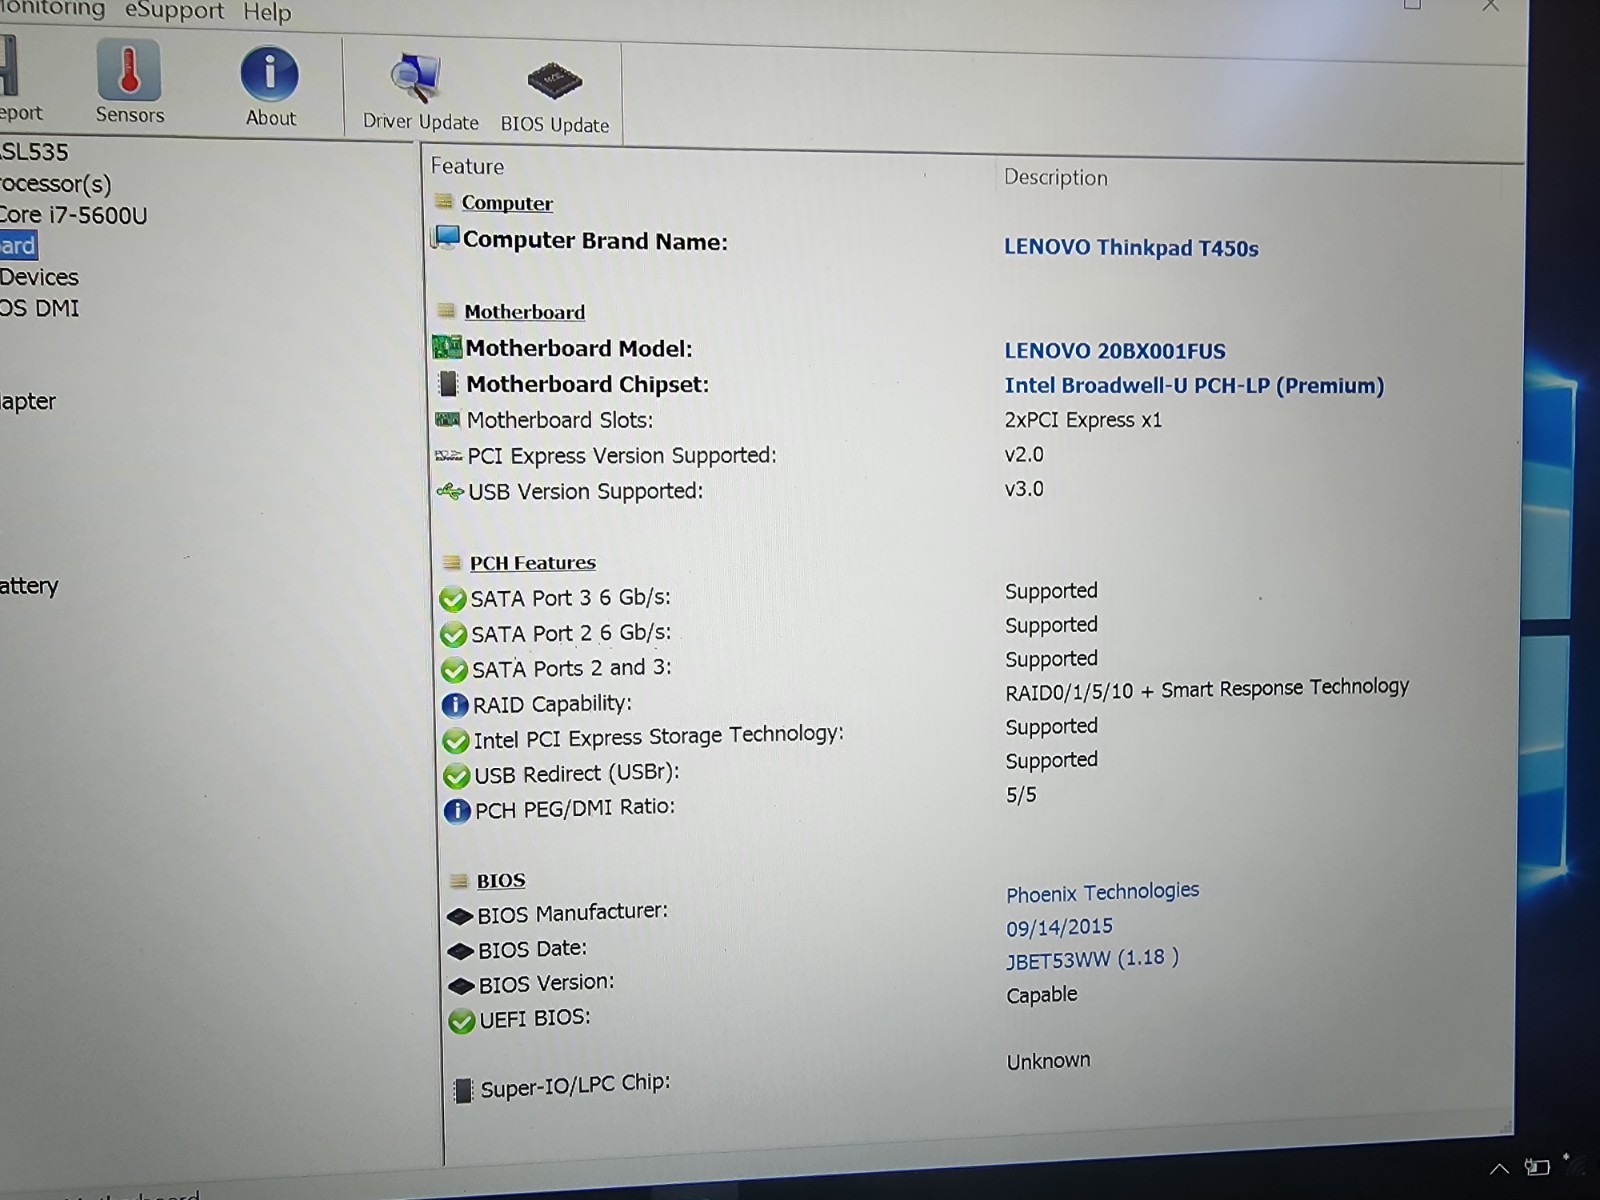Click the Unknown Super-IO value

(1048, 1061)
